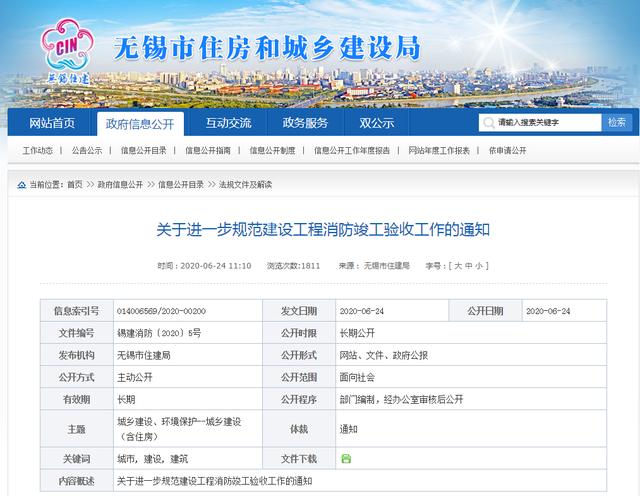Click the magnifier icon in search box
The height and width of the screenshot is (496, 640).
[490, 123]
